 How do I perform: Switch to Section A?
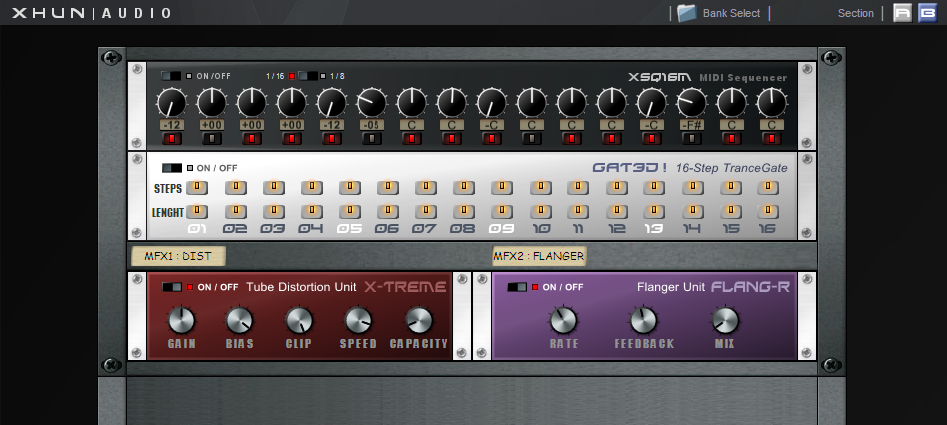click(x=902, y=13)
